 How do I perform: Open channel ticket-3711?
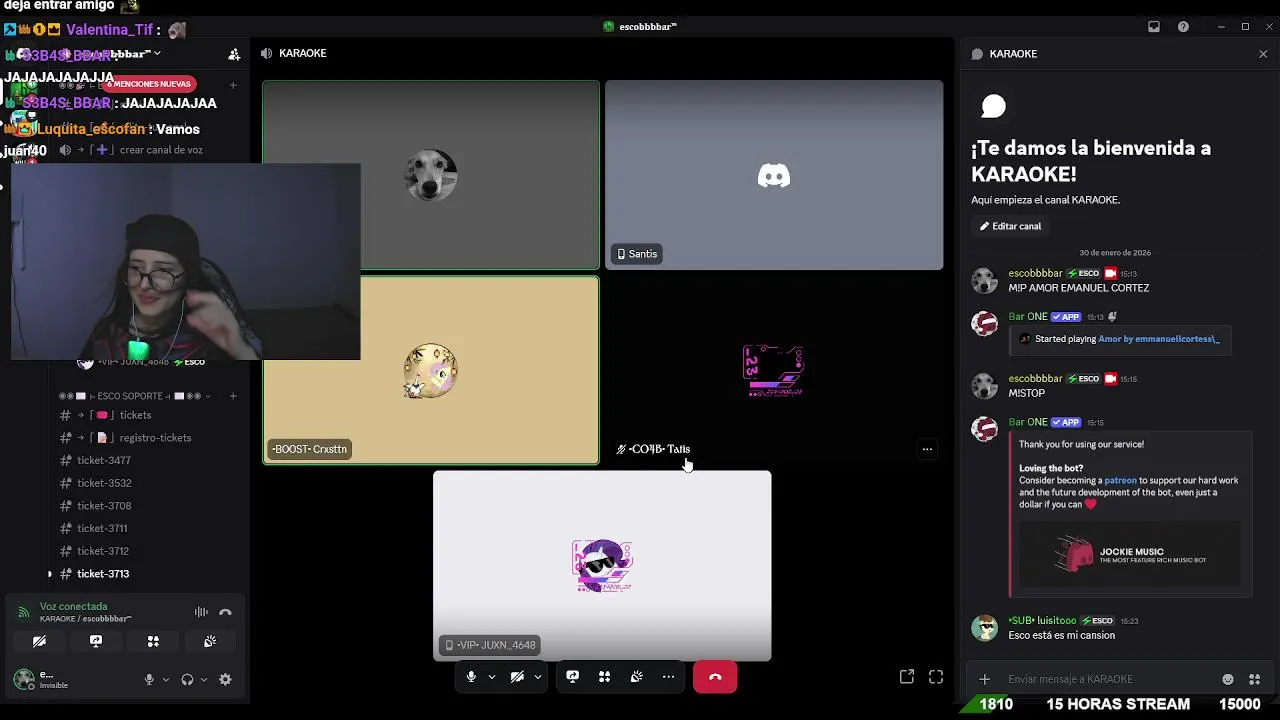[102, 528]
